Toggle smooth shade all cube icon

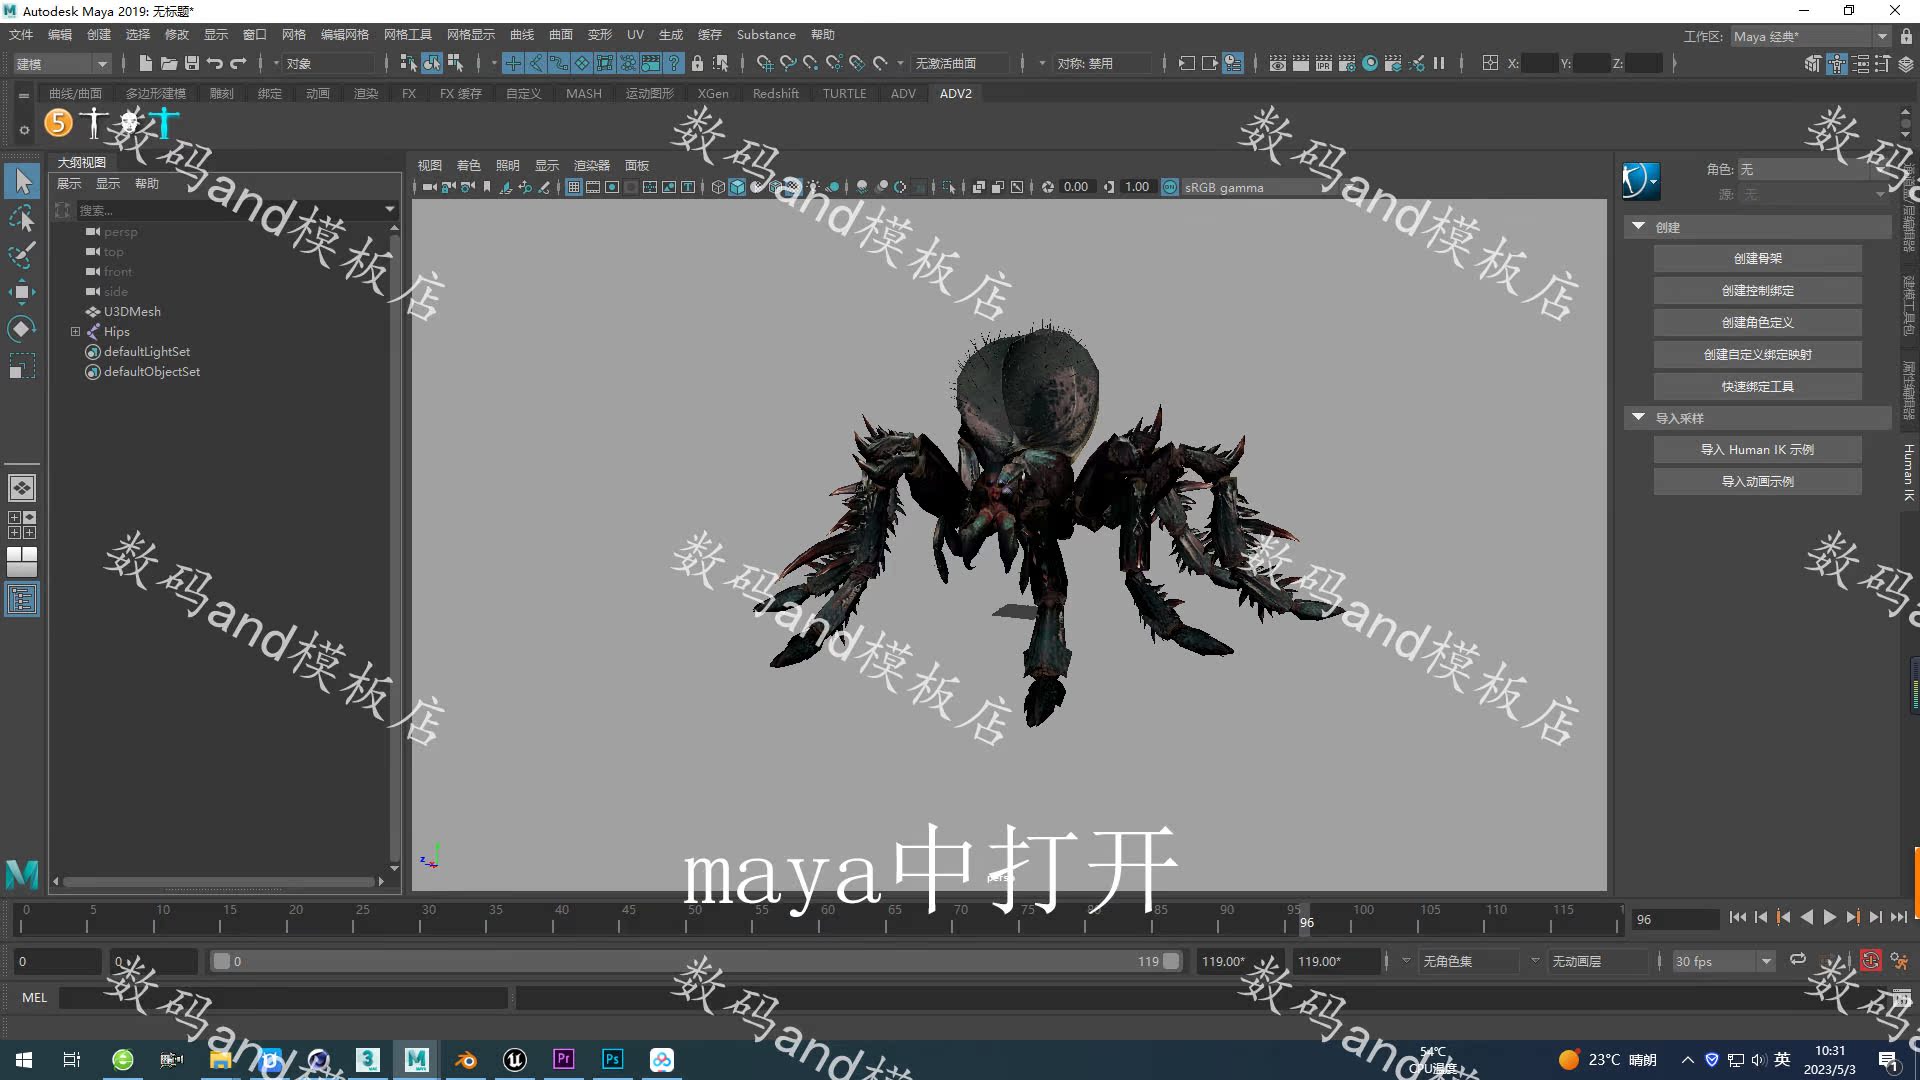737,187
